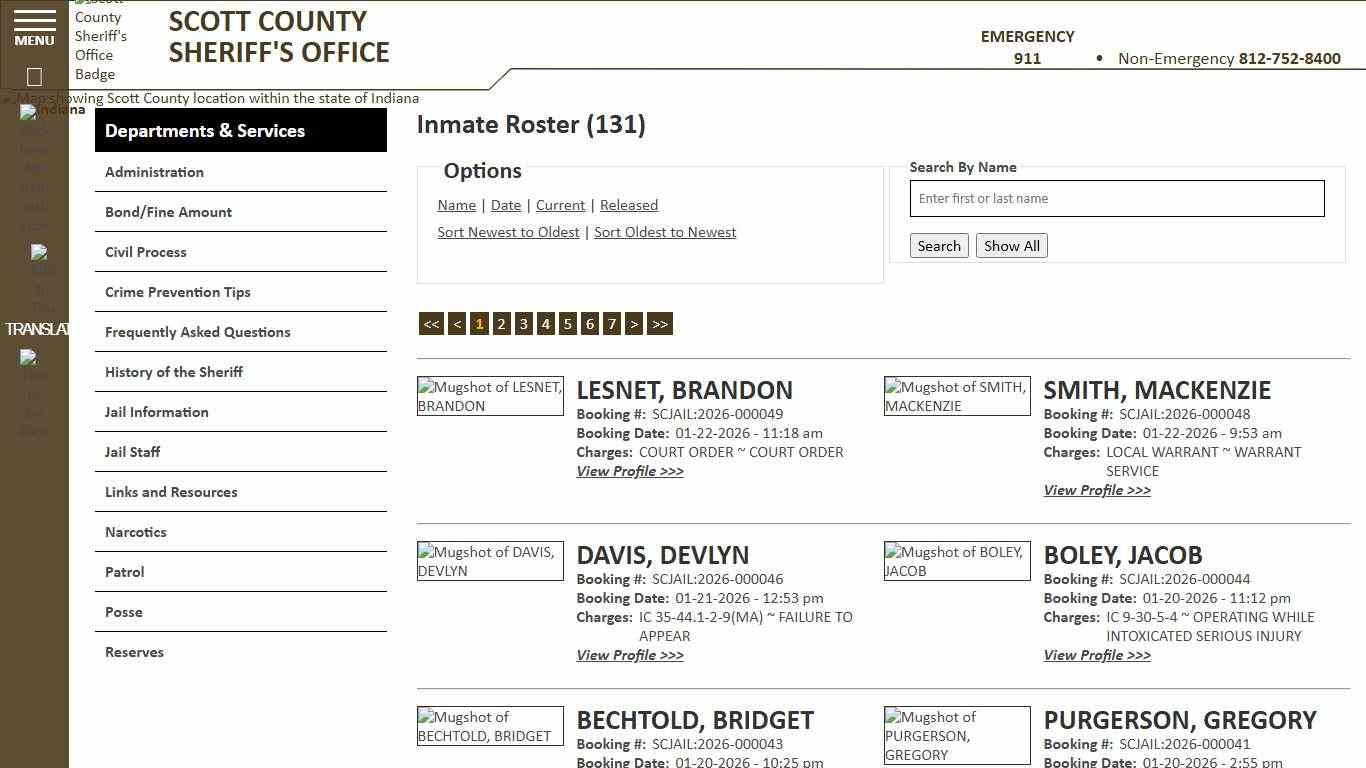
Task: Click the mugshot of BOLEY, JACOB
Action: (956, 561)
